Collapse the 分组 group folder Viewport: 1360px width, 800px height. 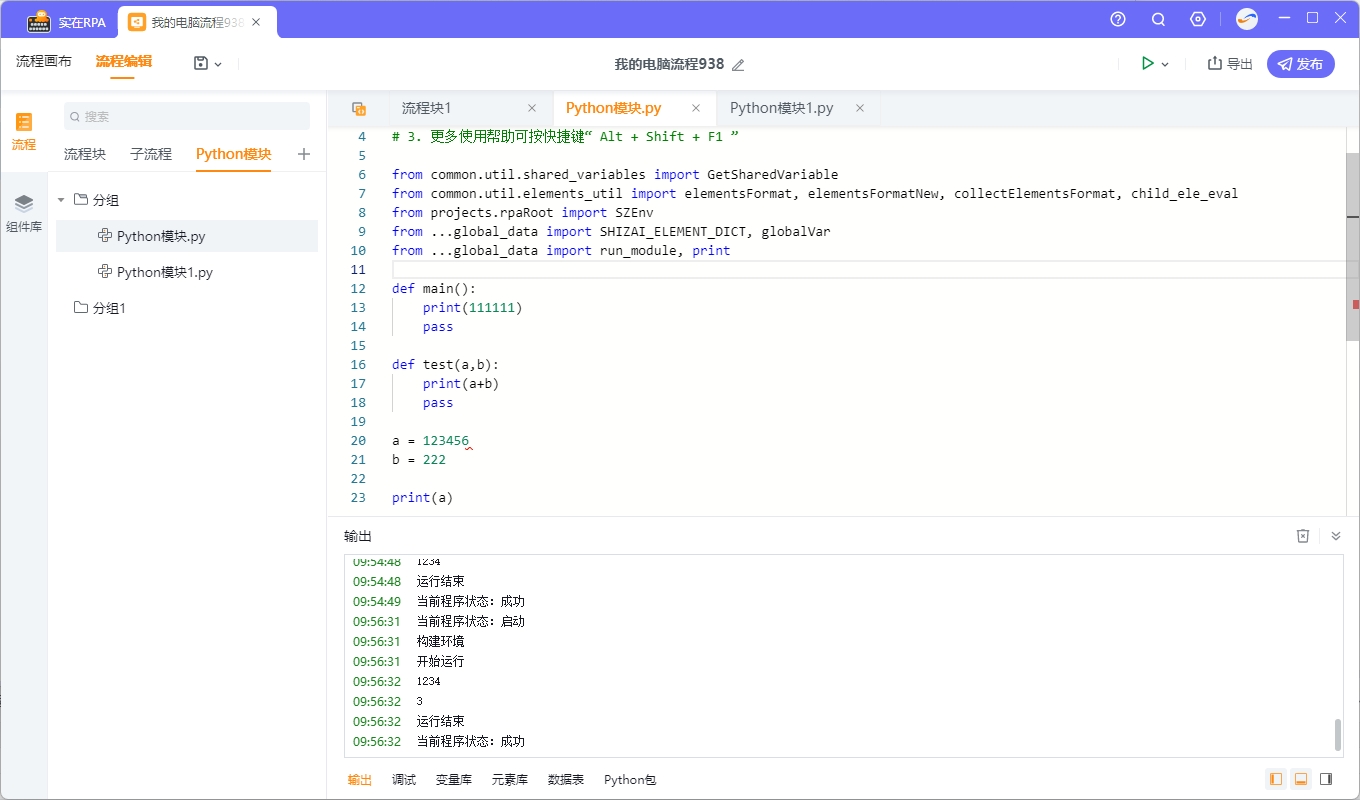coord(60,199)
